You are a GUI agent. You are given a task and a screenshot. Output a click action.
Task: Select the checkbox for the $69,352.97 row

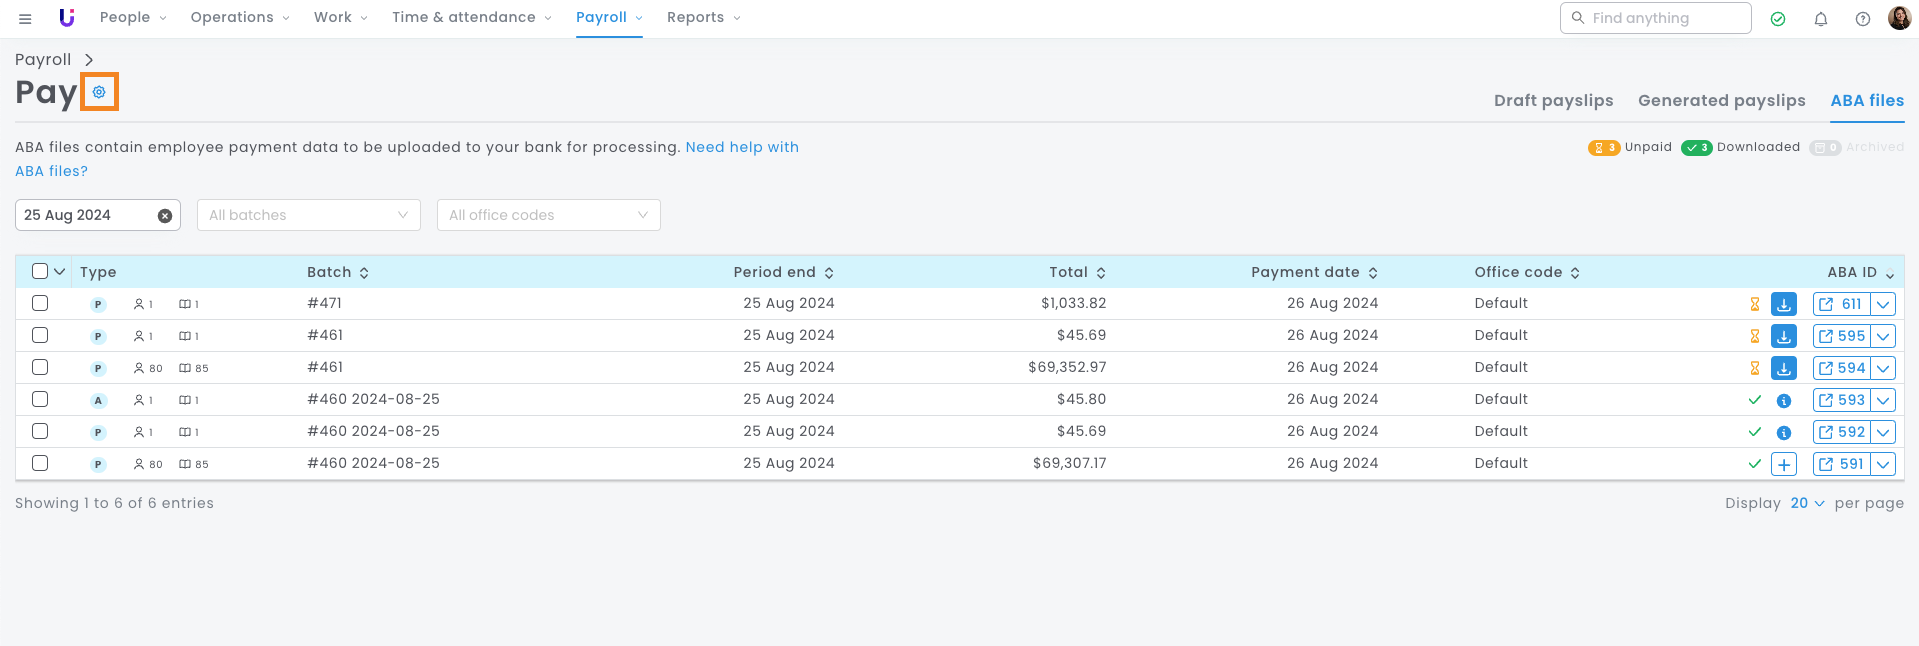pos(40,367)
